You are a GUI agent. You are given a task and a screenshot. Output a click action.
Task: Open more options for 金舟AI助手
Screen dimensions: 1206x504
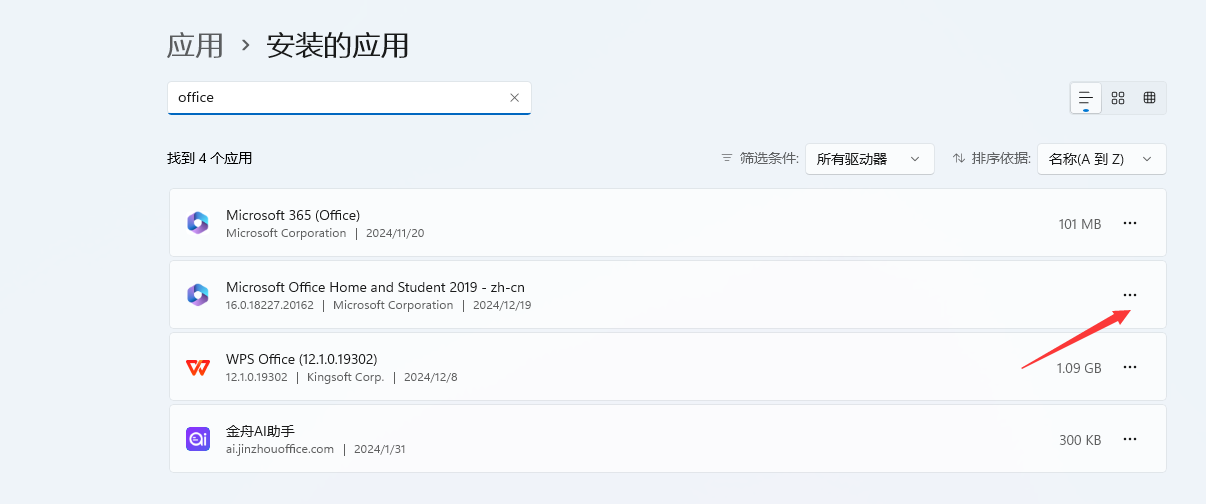pos(1130,439)
